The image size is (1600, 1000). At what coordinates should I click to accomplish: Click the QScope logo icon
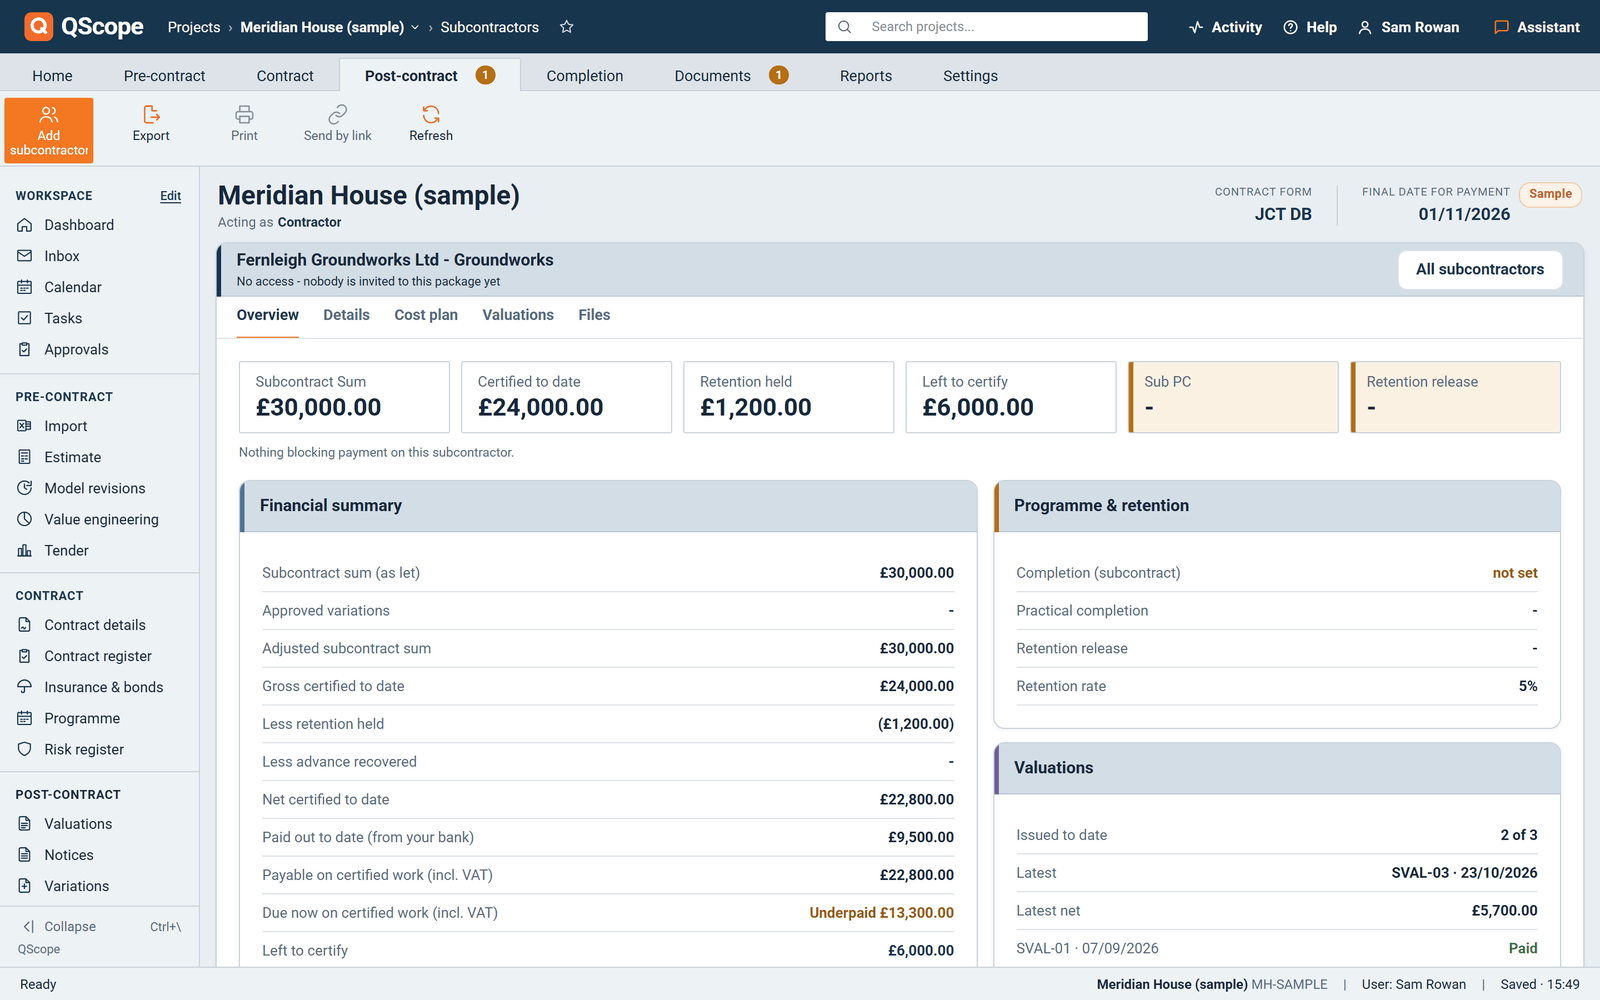pyautogui.click(x=38, y=26)
